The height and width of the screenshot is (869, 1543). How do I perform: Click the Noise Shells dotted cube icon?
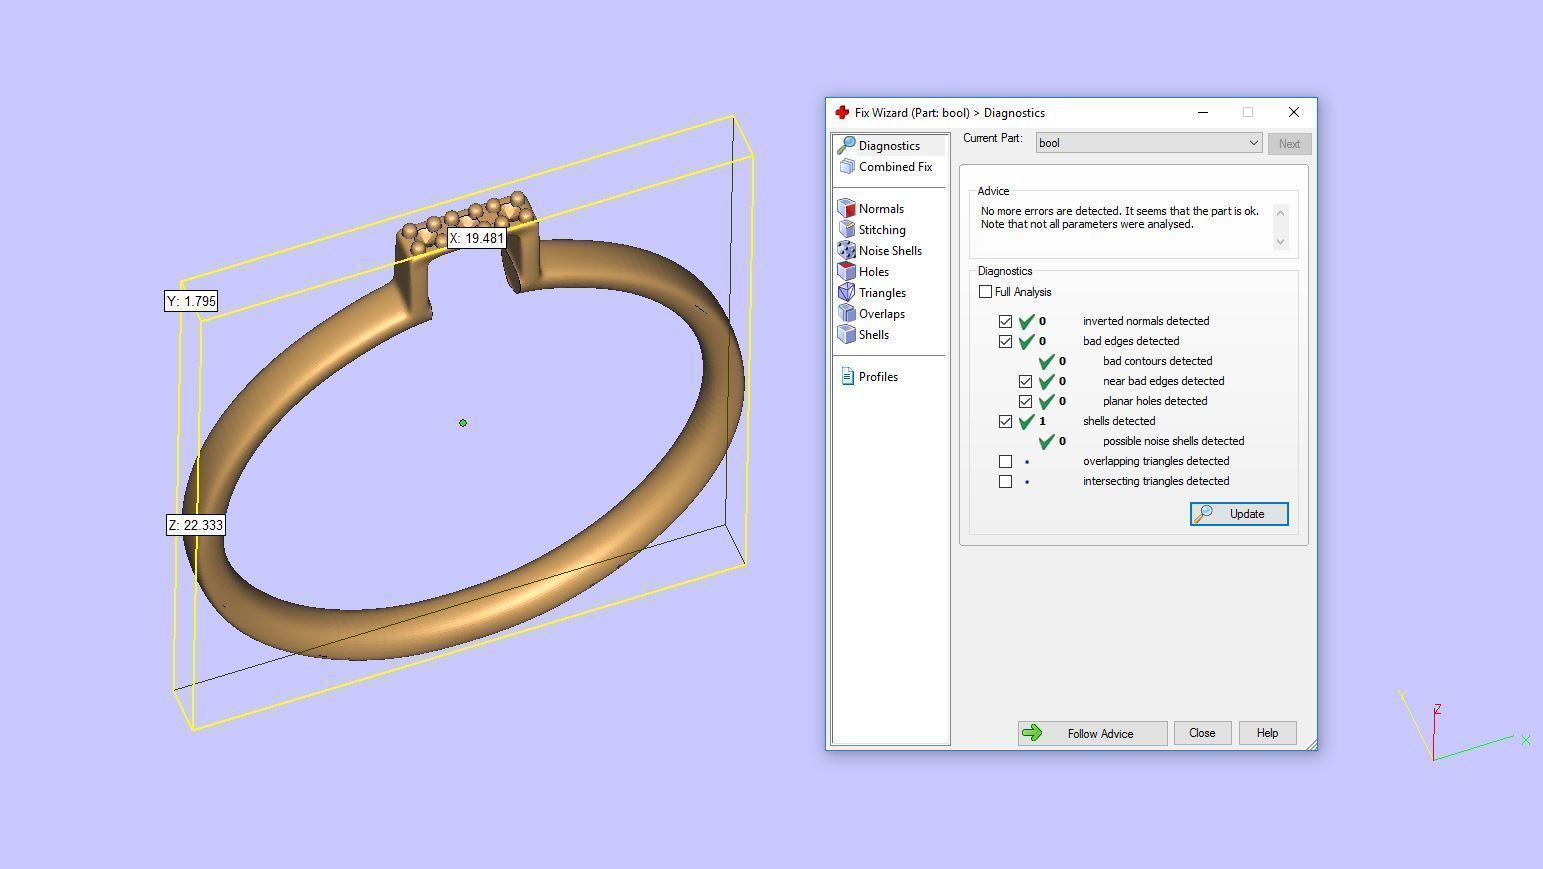[846, 251]
